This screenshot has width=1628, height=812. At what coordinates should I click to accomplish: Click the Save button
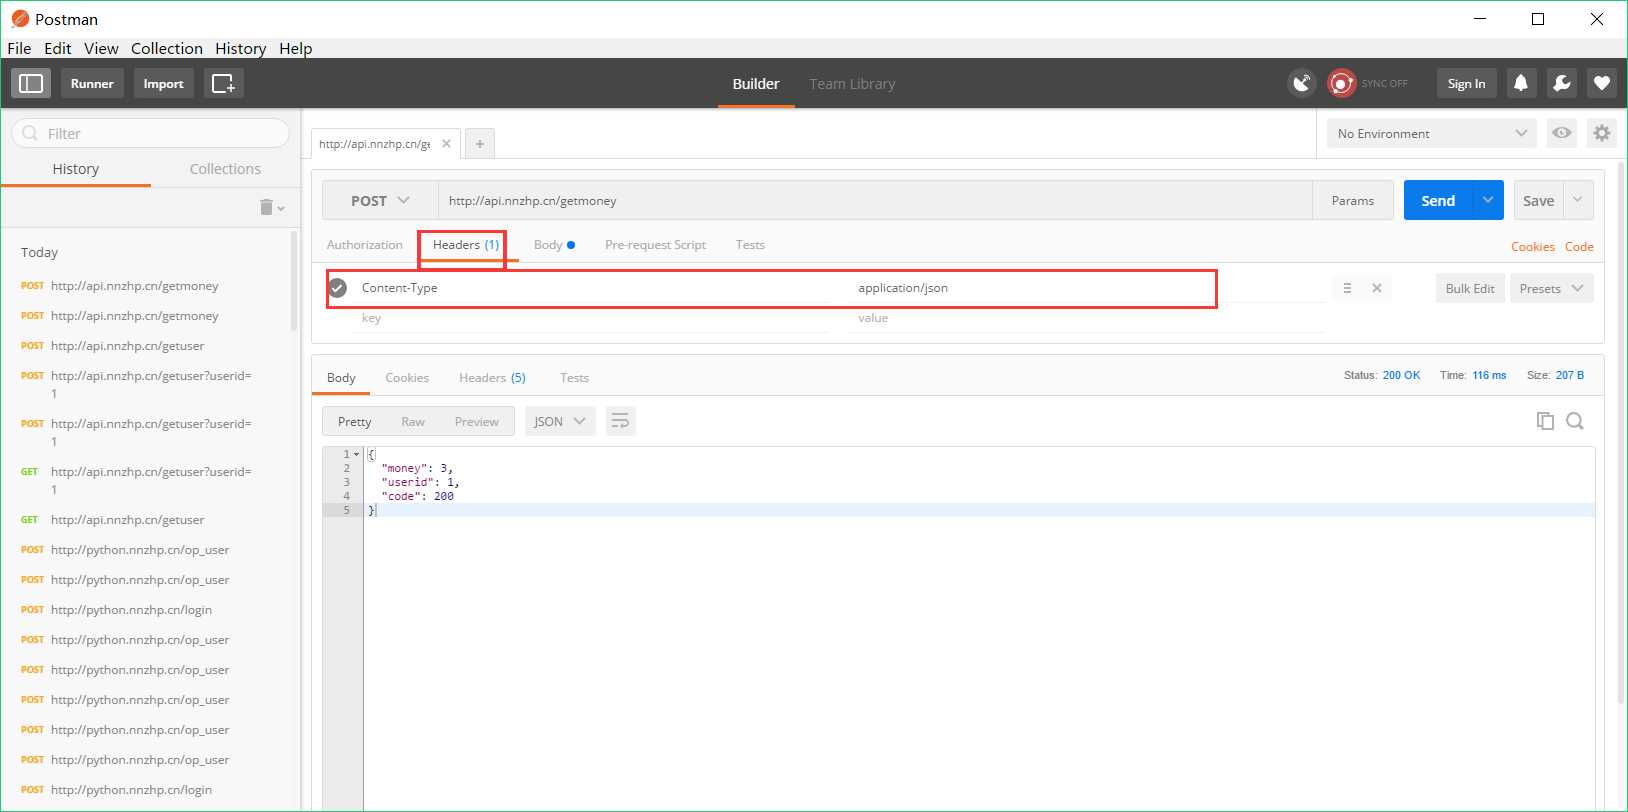pyautogui.click(x=1538, y=200)
